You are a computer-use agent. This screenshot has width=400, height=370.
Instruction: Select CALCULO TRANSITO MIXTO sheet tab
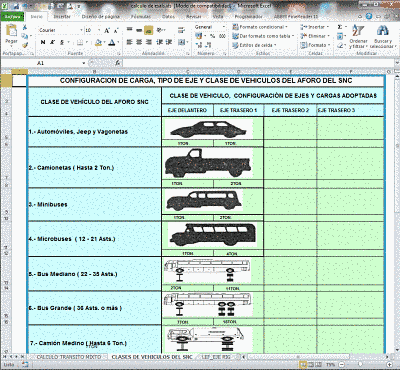point(68,357)
